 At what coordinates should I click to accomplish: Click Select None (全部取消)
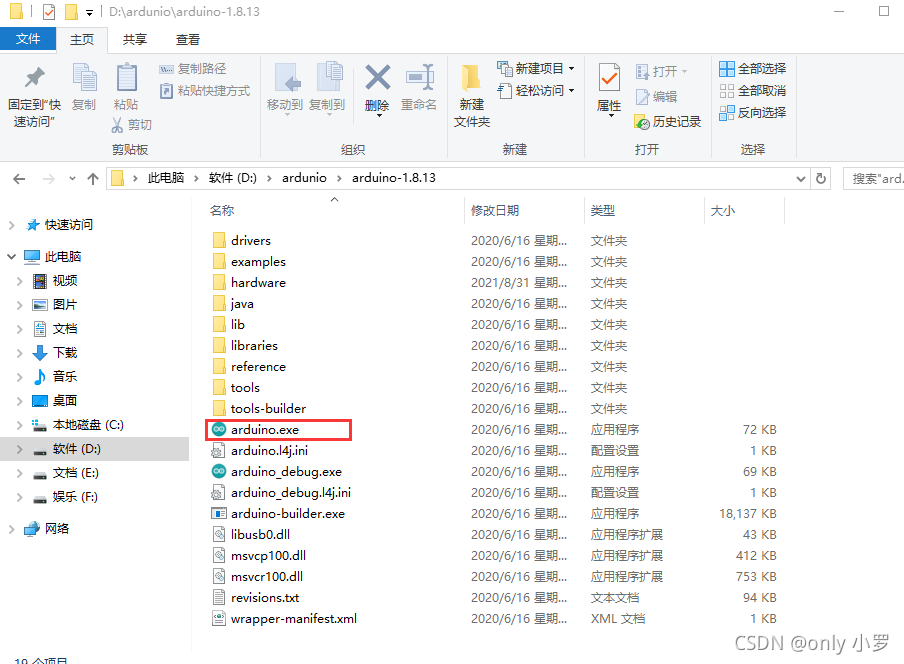[751, 89]
